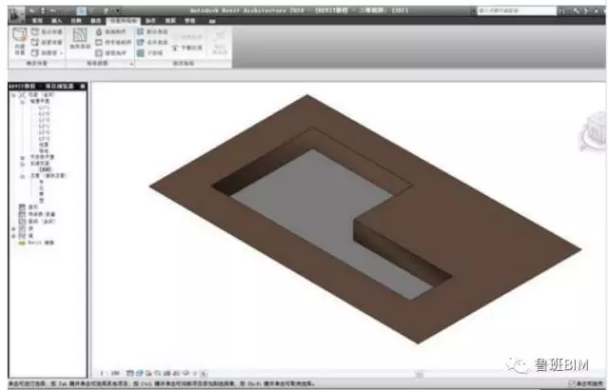
Task: Collapse the 3D Views tree node
Action: pos(22,164)
